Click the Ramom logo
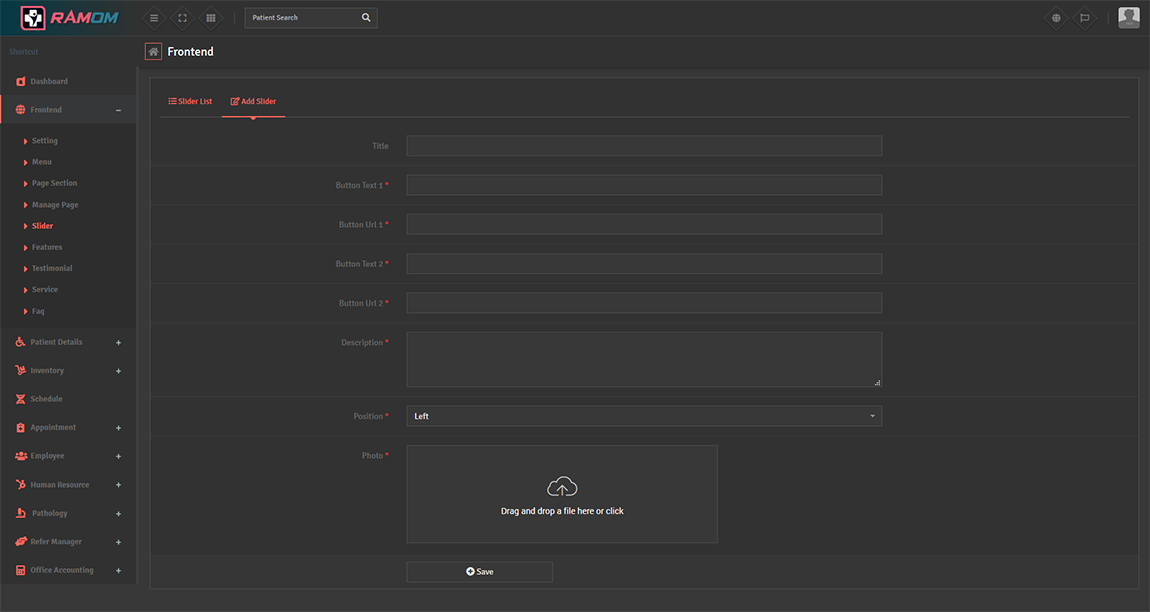This screenshot has width=1150, height=612. coord(68,17)
